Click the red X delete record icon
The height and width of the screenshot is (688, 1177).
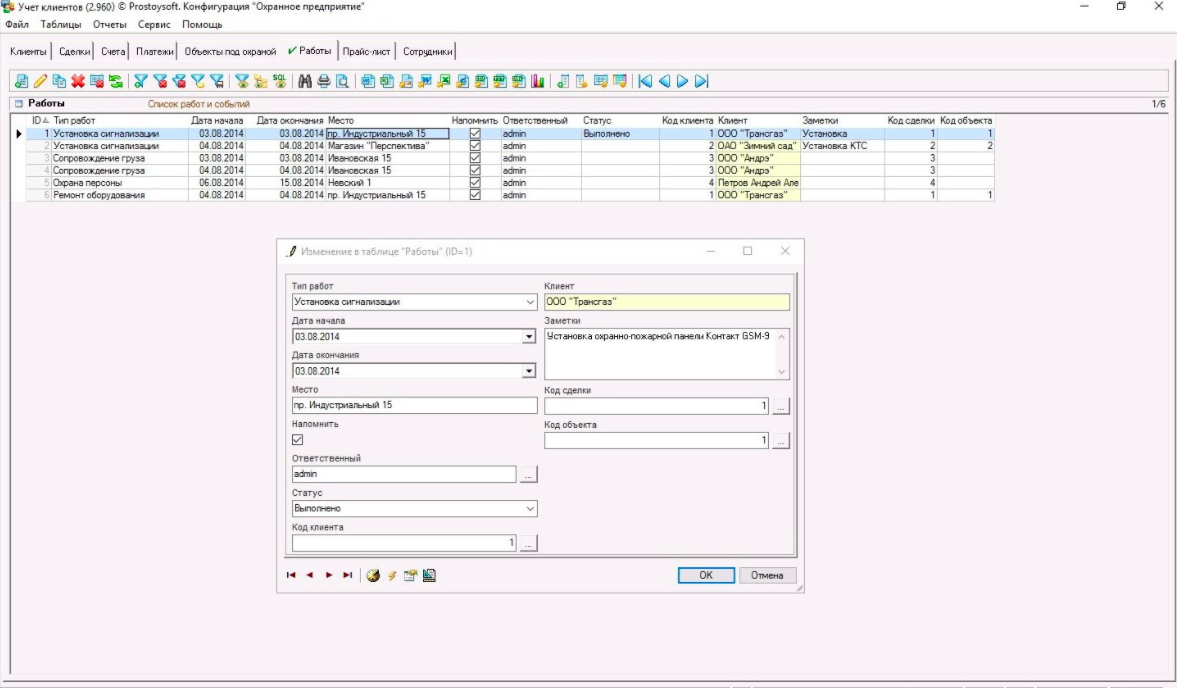pyautogui.click(x=78, y=81)
